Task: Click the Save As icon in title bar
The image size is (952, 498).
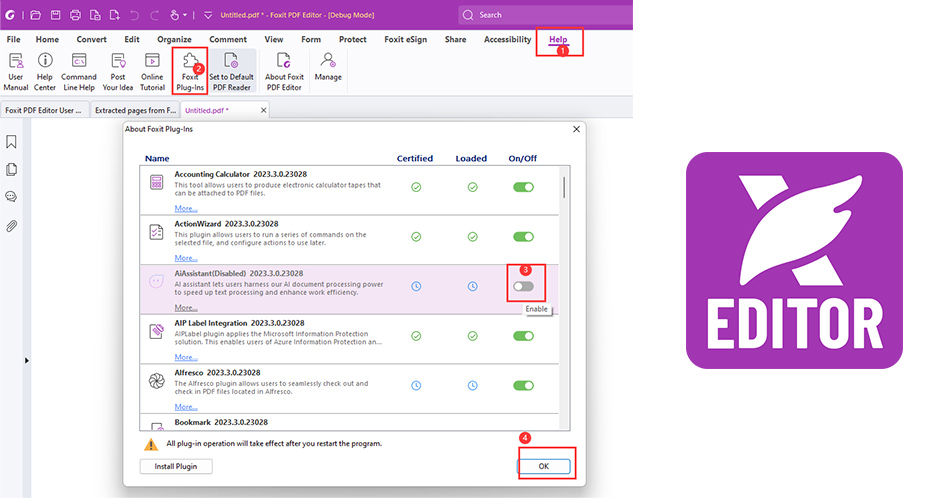Action: pyautogui.click(x=95, y=15)
